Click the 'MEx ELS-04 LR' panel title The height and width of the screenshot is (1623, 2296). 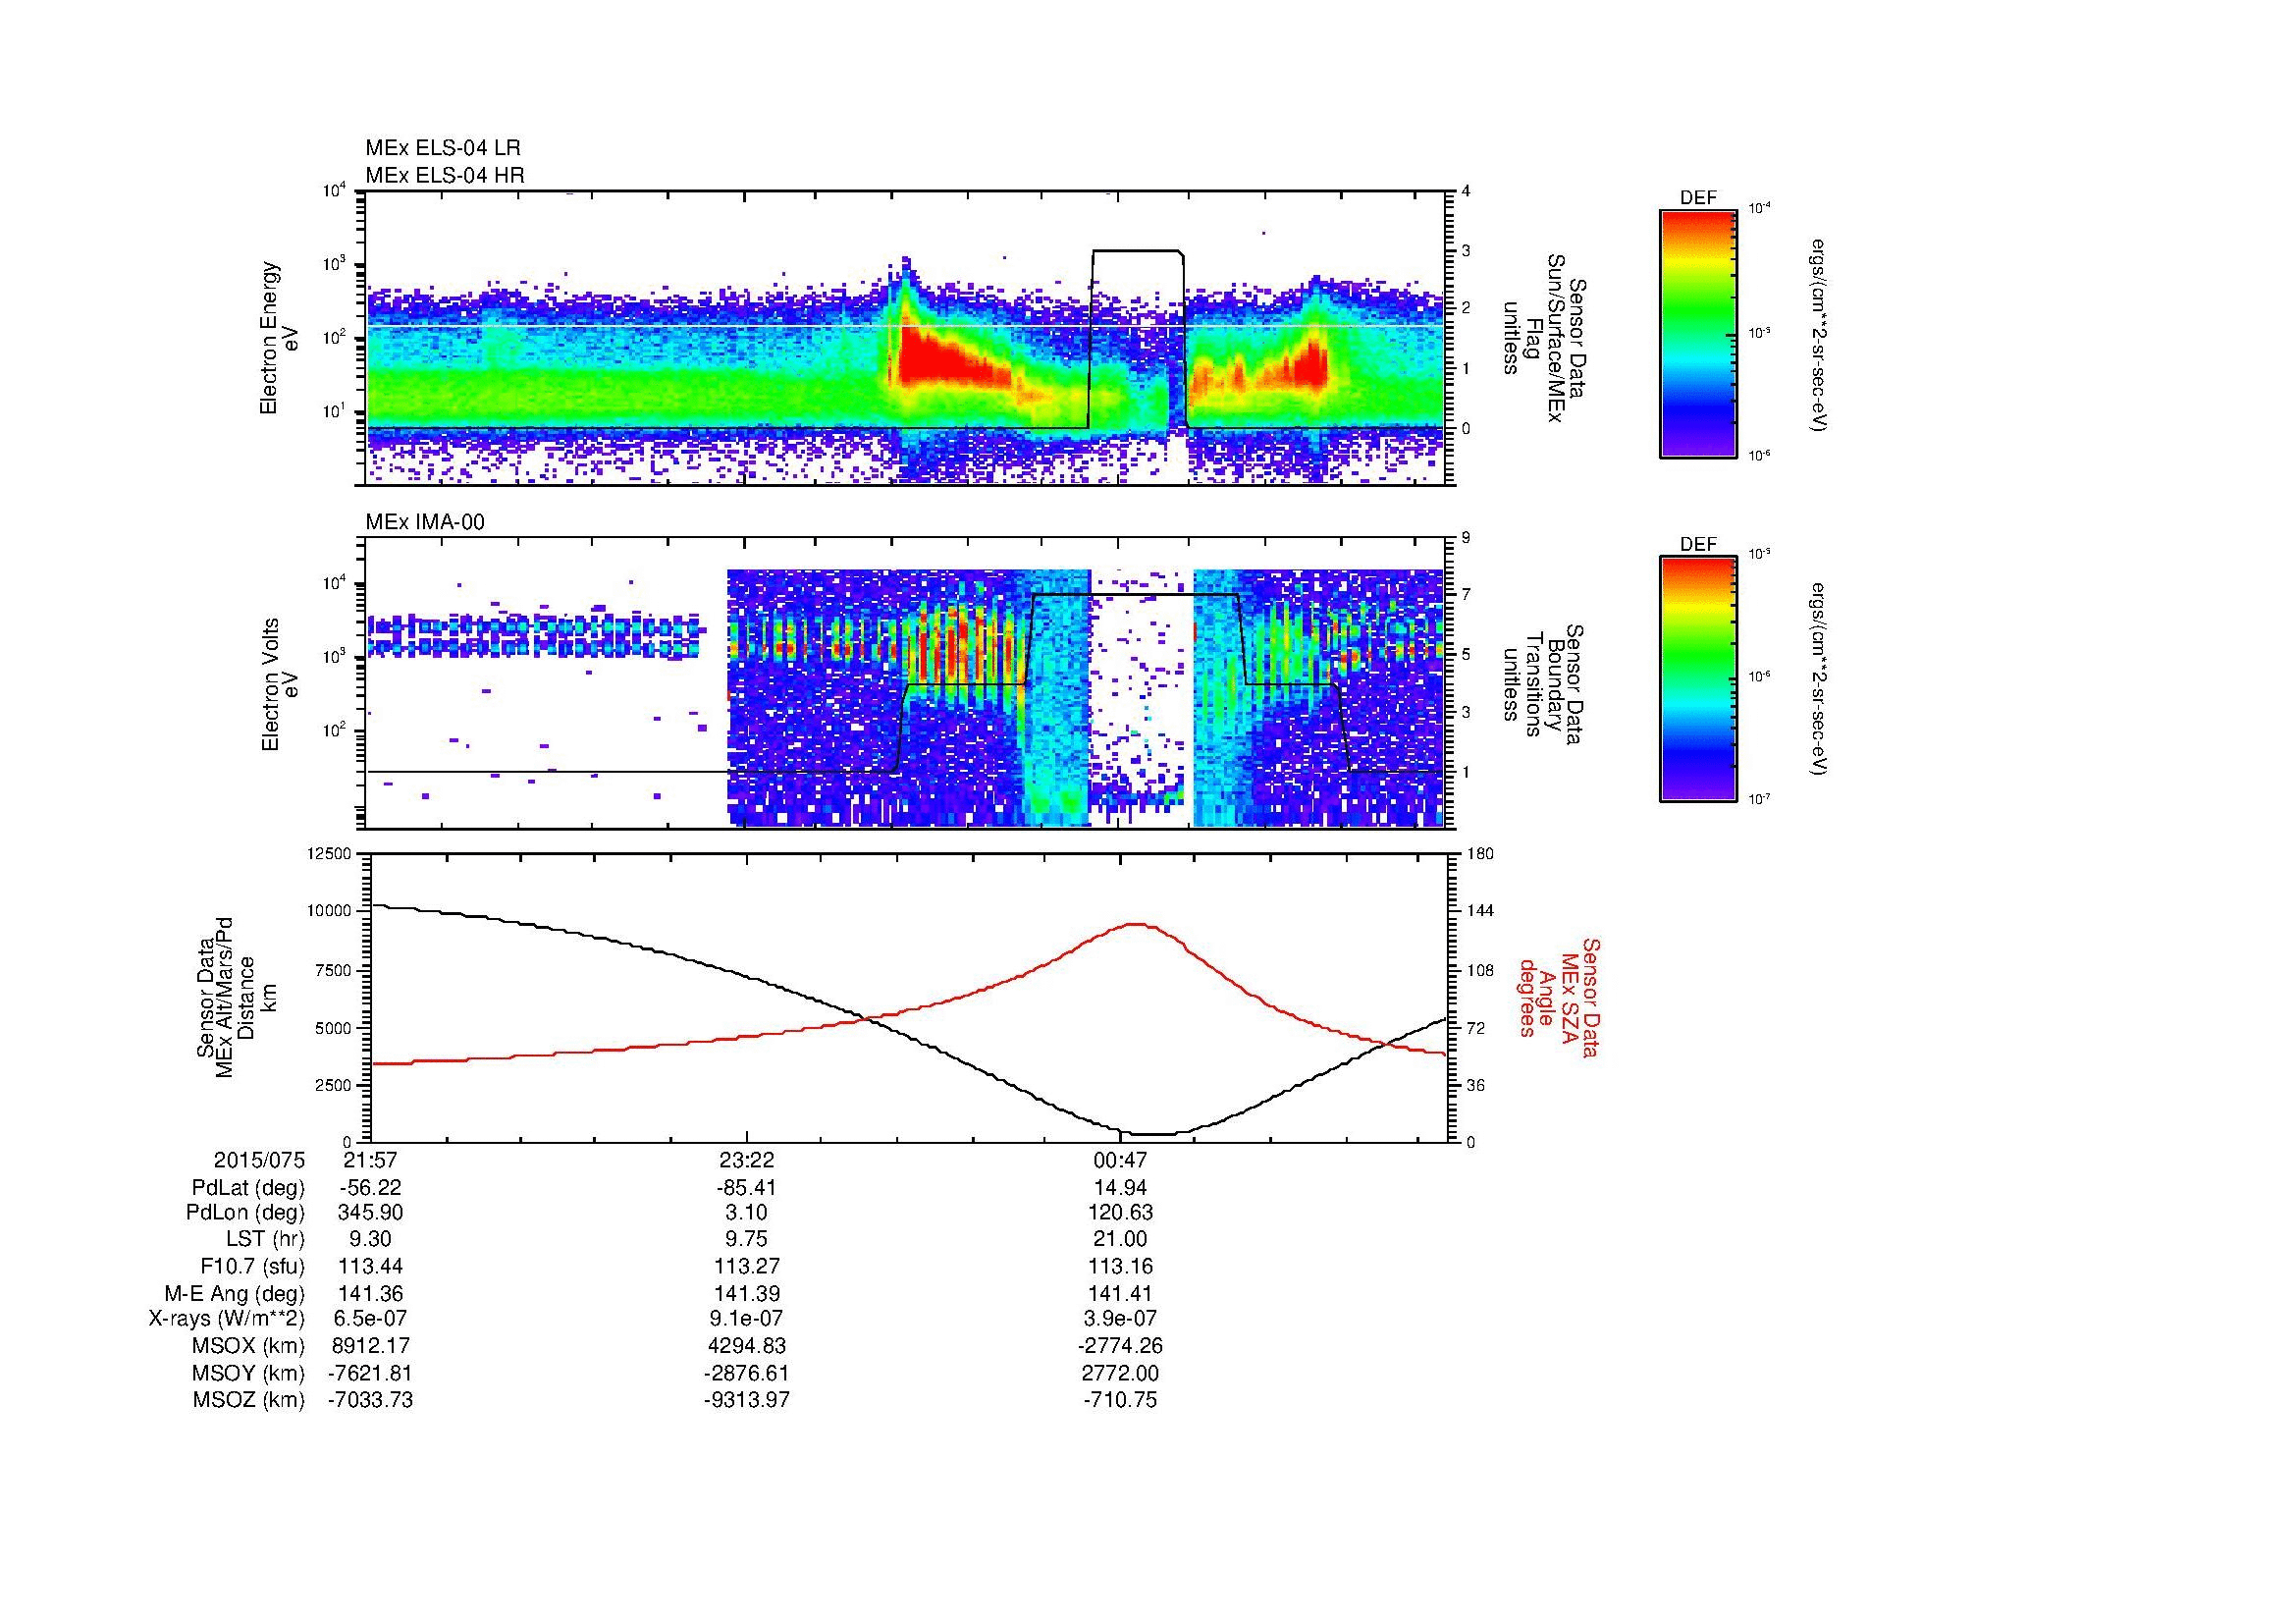(443, 148)
